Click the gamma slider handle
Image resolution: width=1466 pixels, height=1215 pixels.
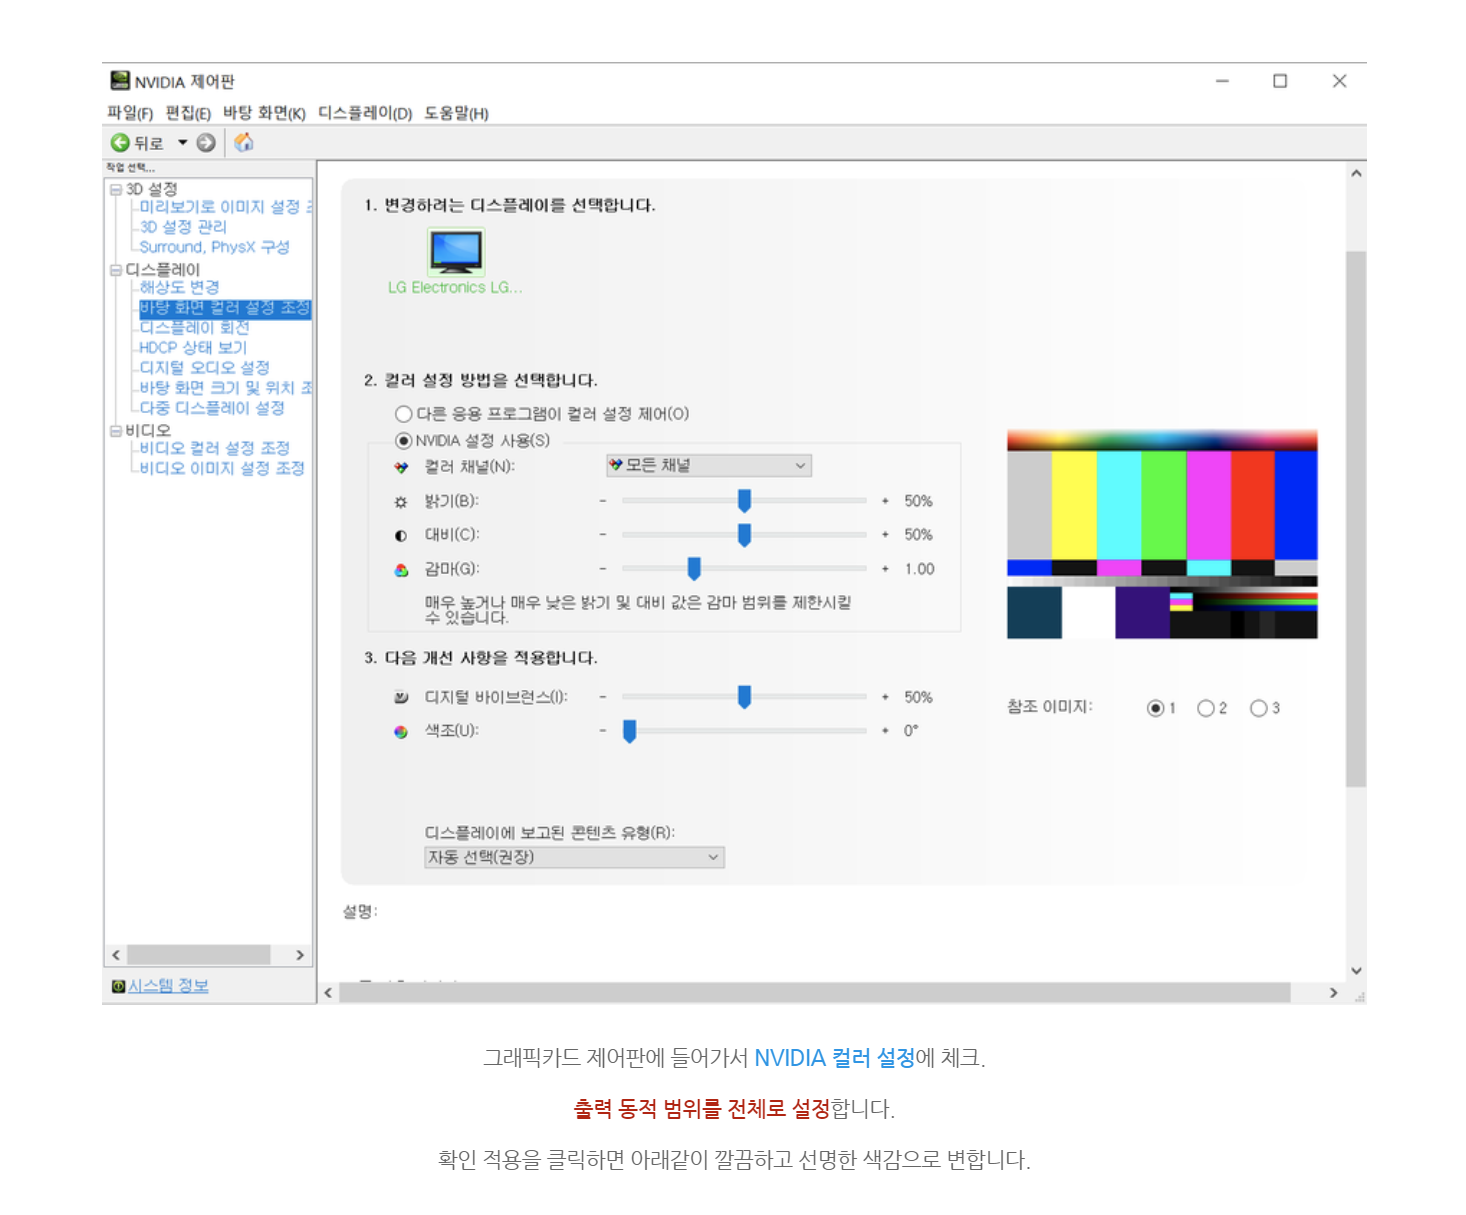click(694, 569)
